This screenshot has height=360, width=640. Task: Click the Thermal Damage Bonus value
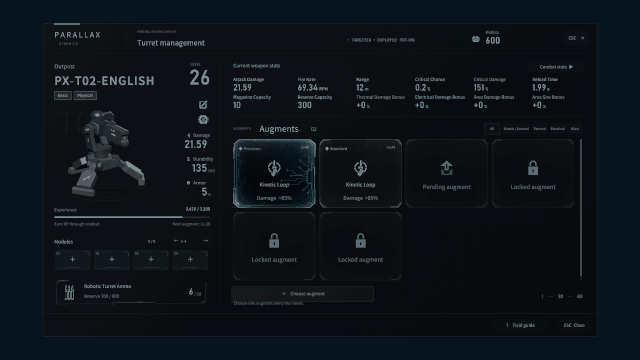click(x=363, y=105)
